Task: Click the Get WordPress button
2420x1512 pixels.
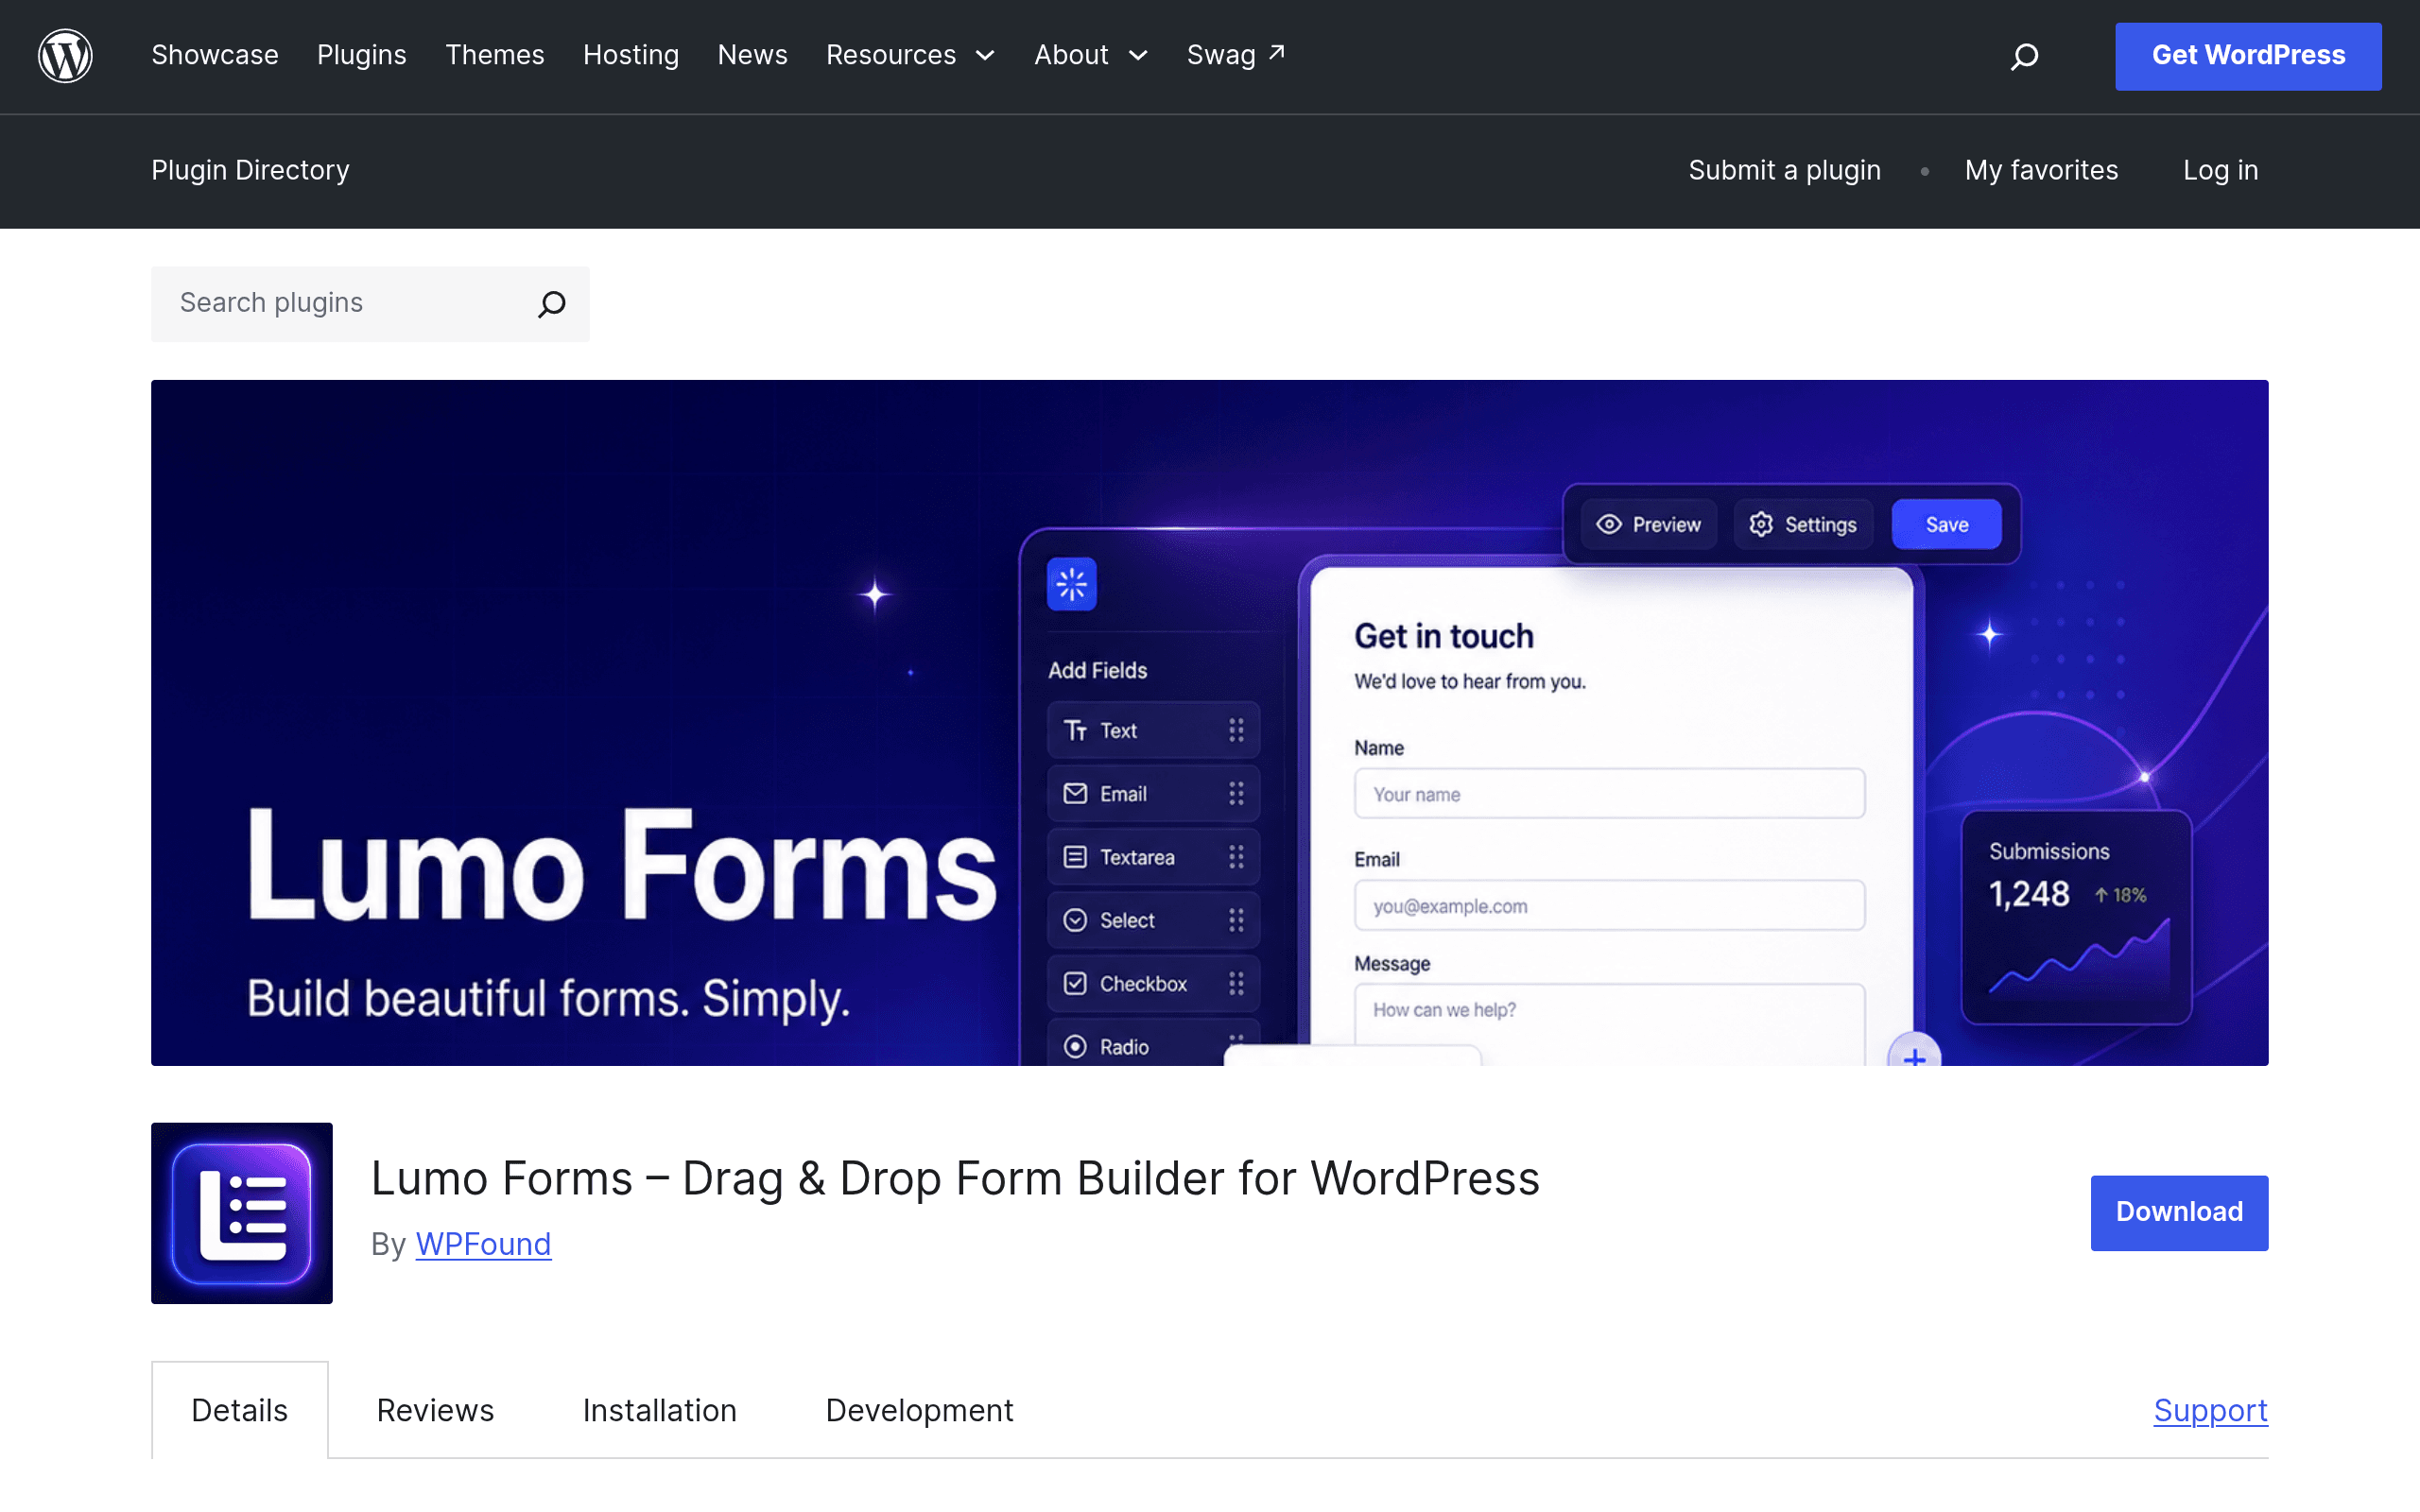Action: coord(2248,56)
